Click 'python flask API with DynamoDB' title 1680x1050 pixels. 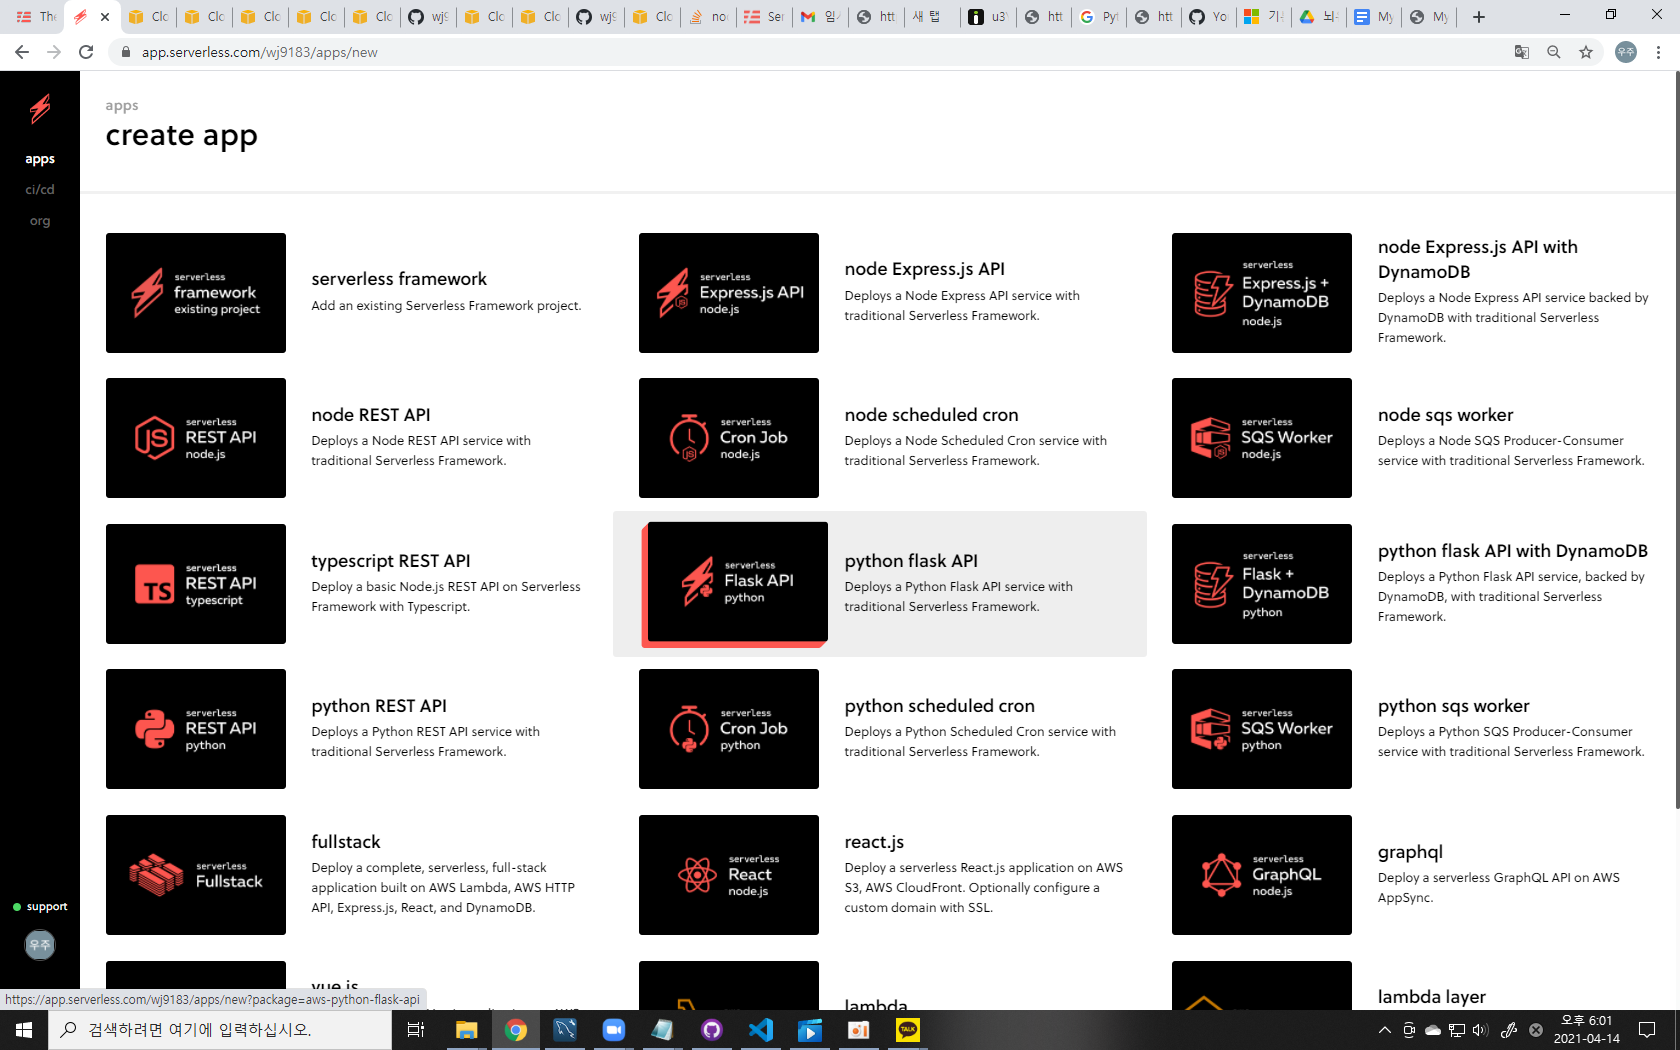pyautogui.click(x=1513, y=551)
